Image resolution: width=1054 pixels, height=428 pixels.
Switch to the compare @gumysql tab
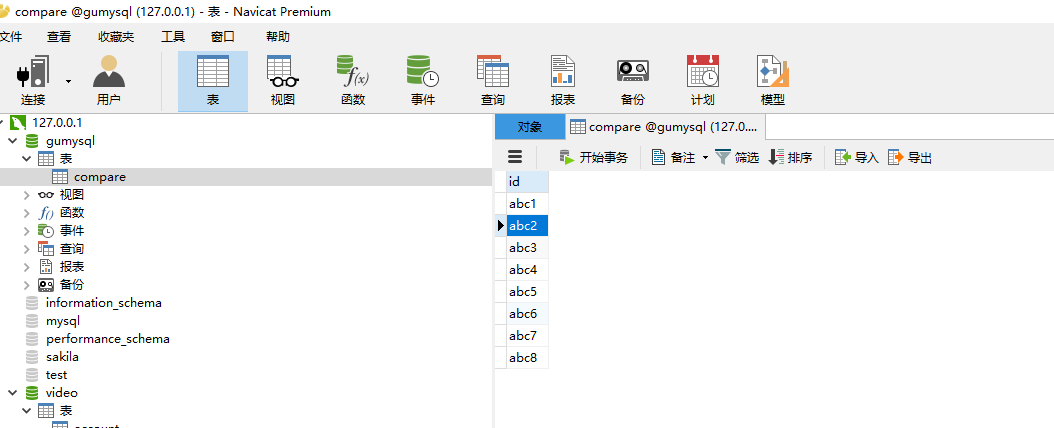[665, 126]
